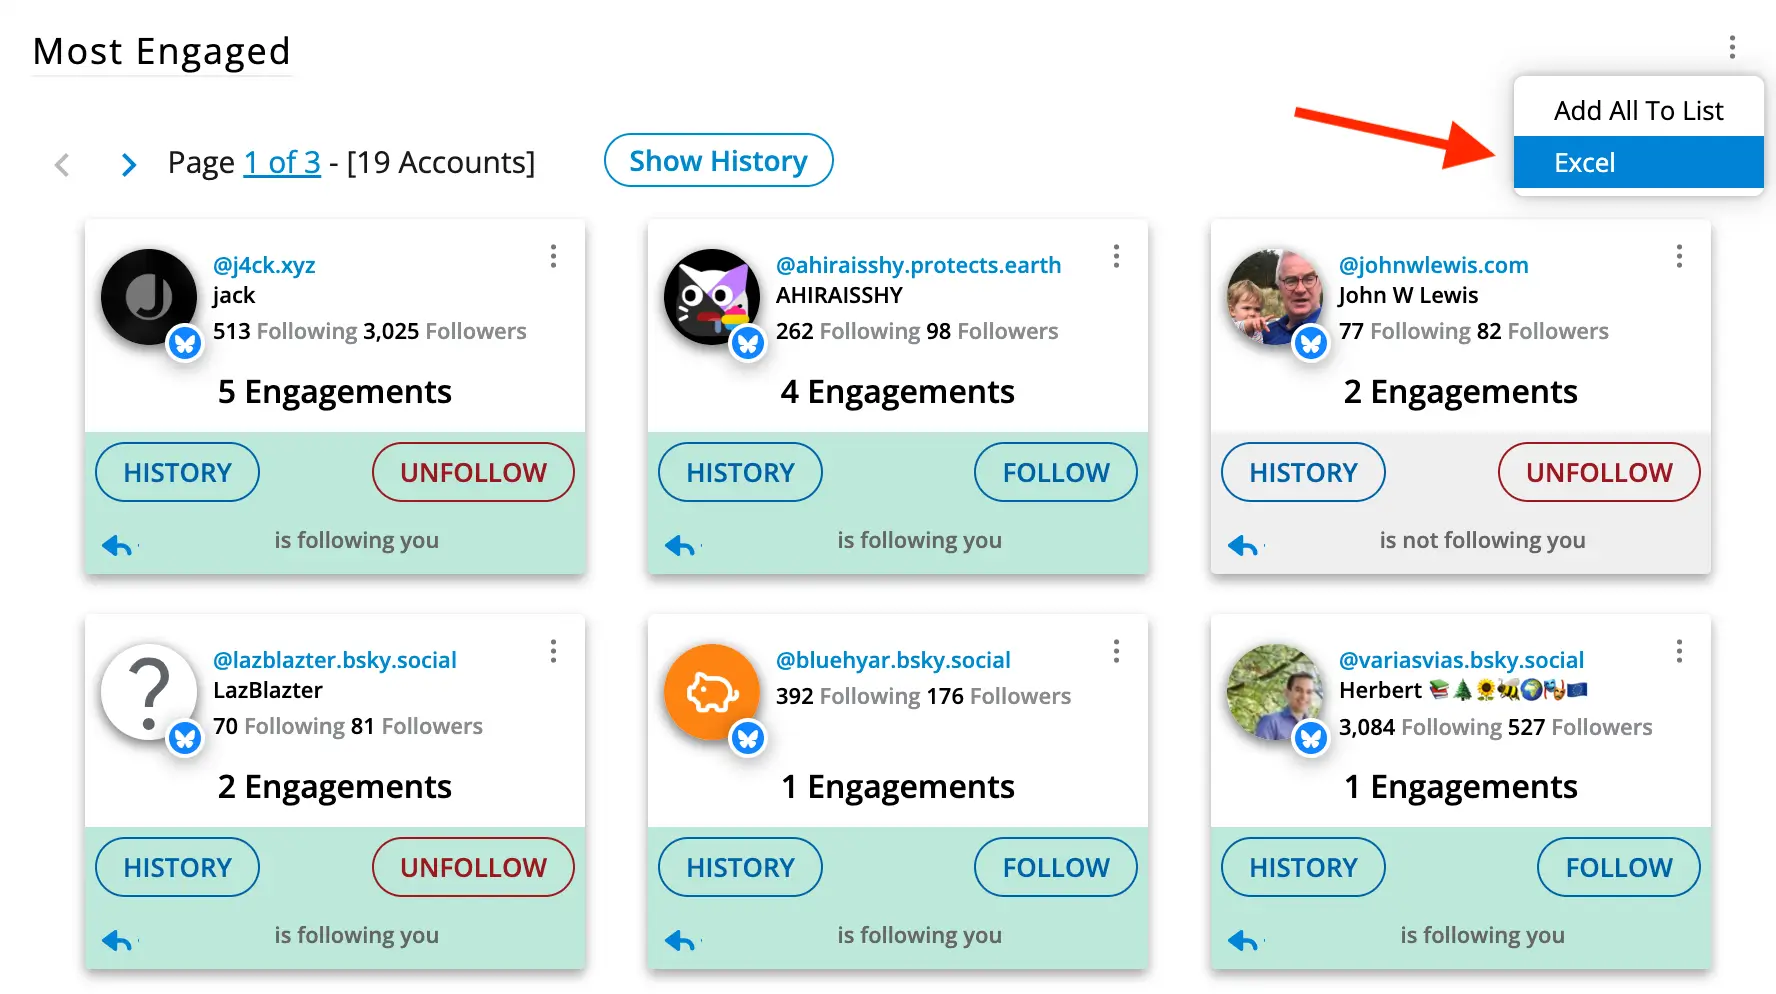
Task: Click the reply arrow on jack's card
Action: pos(117,545)
